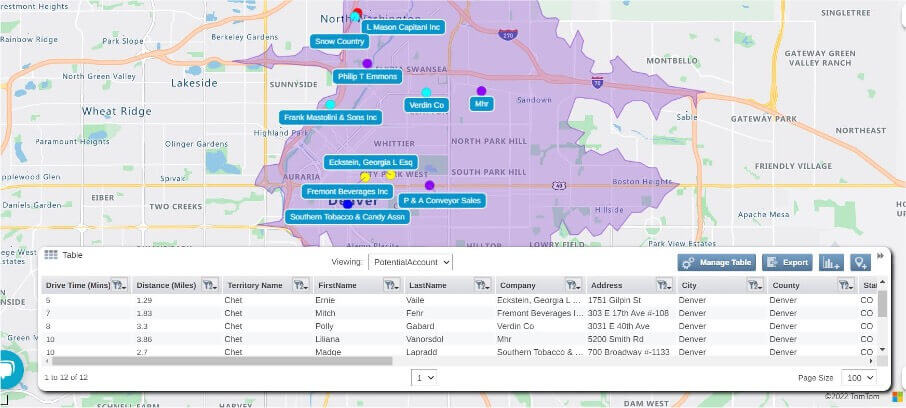The width and height of the screenshot is (906, 408).
Task: Click the table scroll-down arrow
Action: pyautogui.click(x=882, y=350)
